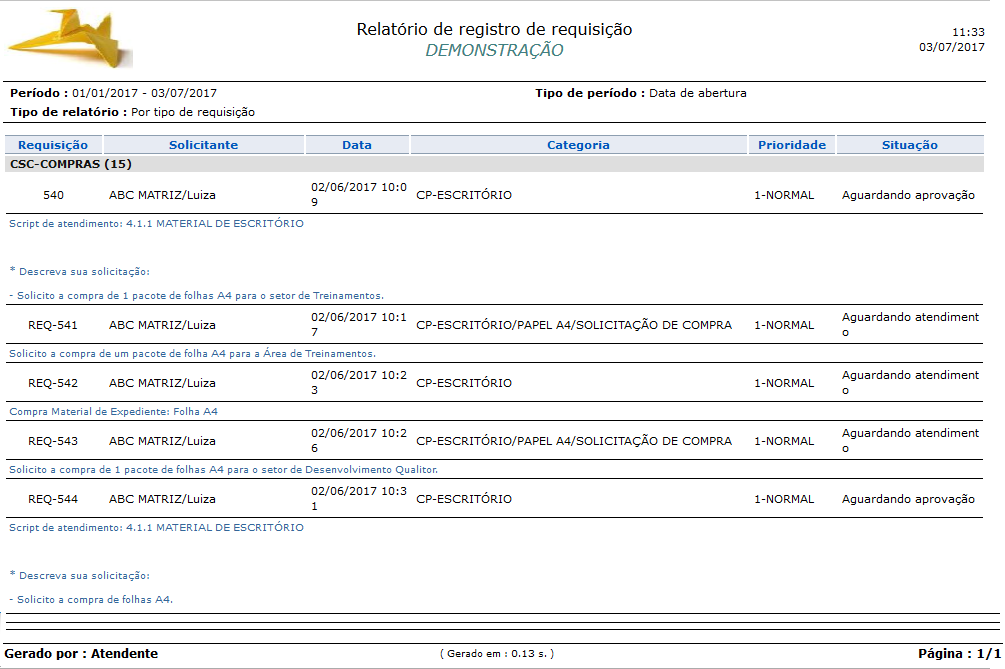The height and width of the screenshot is (669, 1005).
Task: Select the Solicitante column header
Action: (x=203, y=145)
